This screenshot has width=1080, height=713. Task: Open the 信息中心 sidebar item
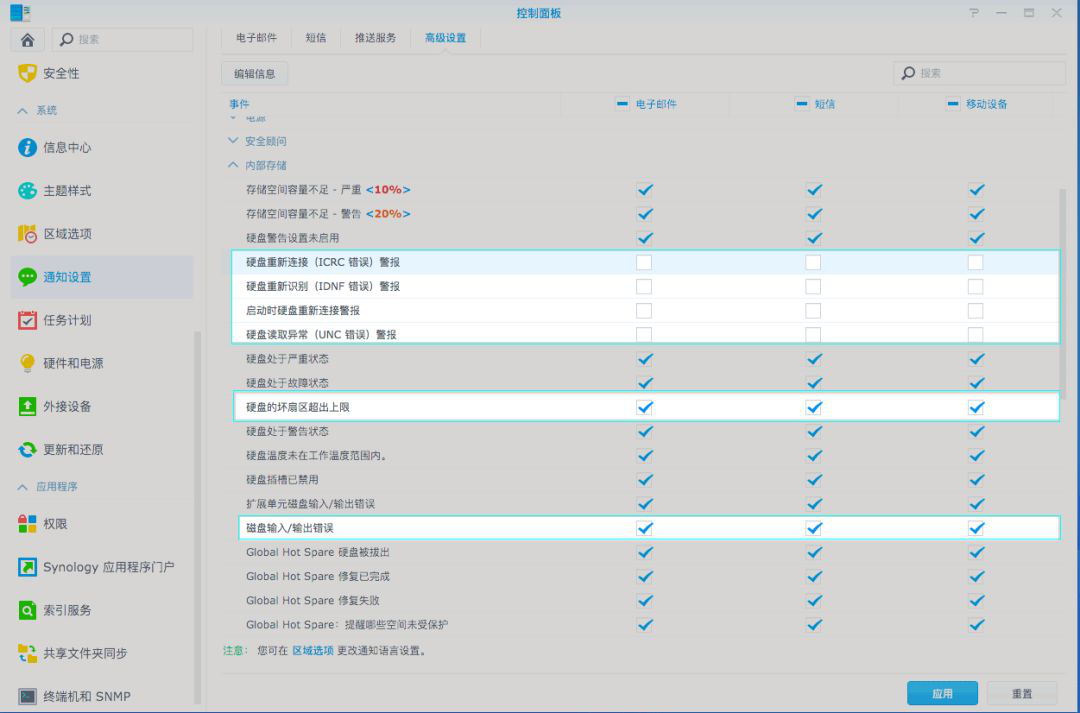tap(63, 146)
